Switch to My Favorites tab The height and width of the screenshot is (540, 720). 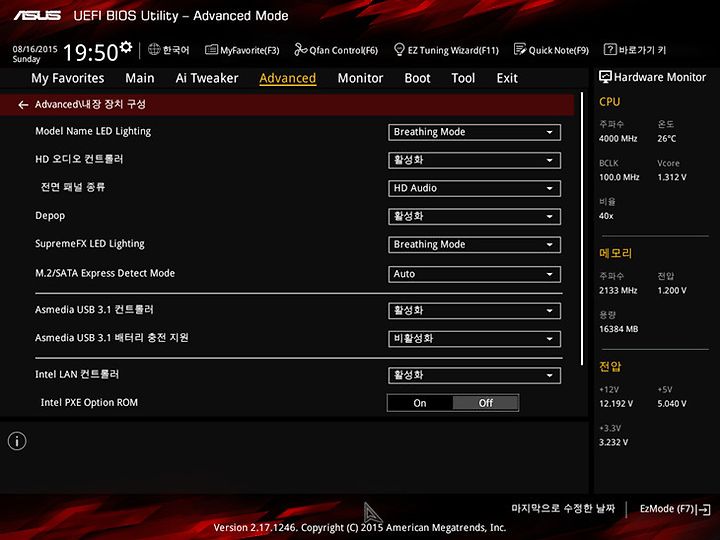(x=68, y=79)
